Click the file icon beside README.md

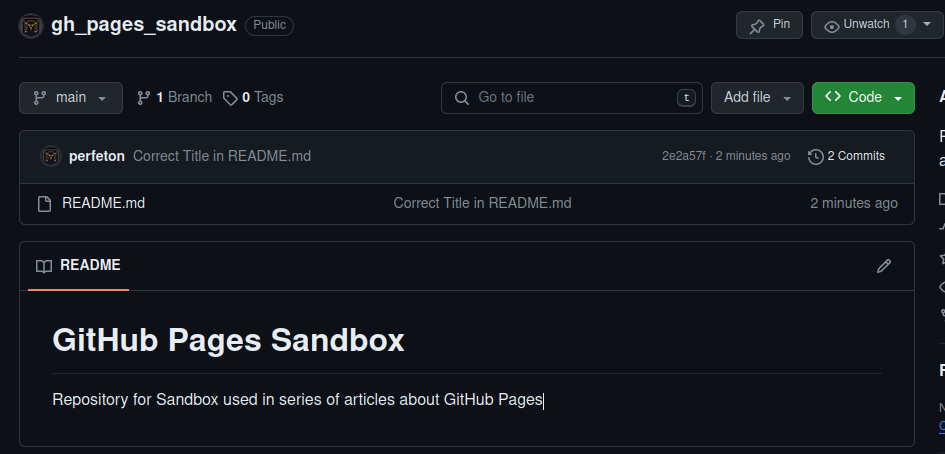(x=45, y=204)
